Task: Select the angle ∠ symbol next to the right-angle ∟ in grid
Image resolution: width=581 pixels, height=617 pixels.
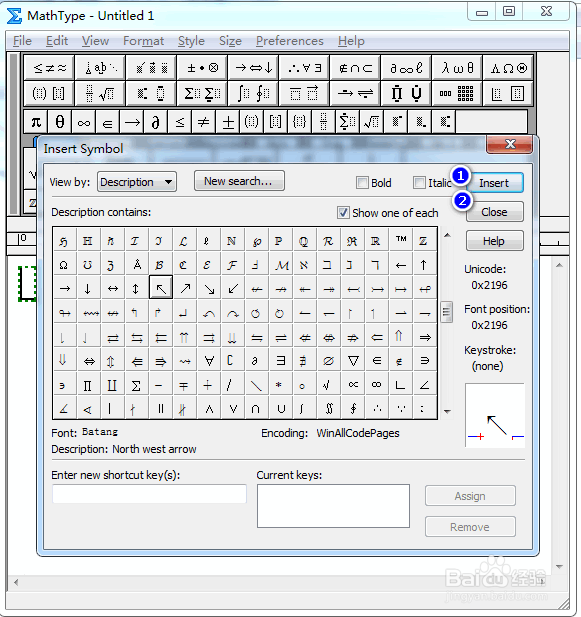Action: [424, 386]
